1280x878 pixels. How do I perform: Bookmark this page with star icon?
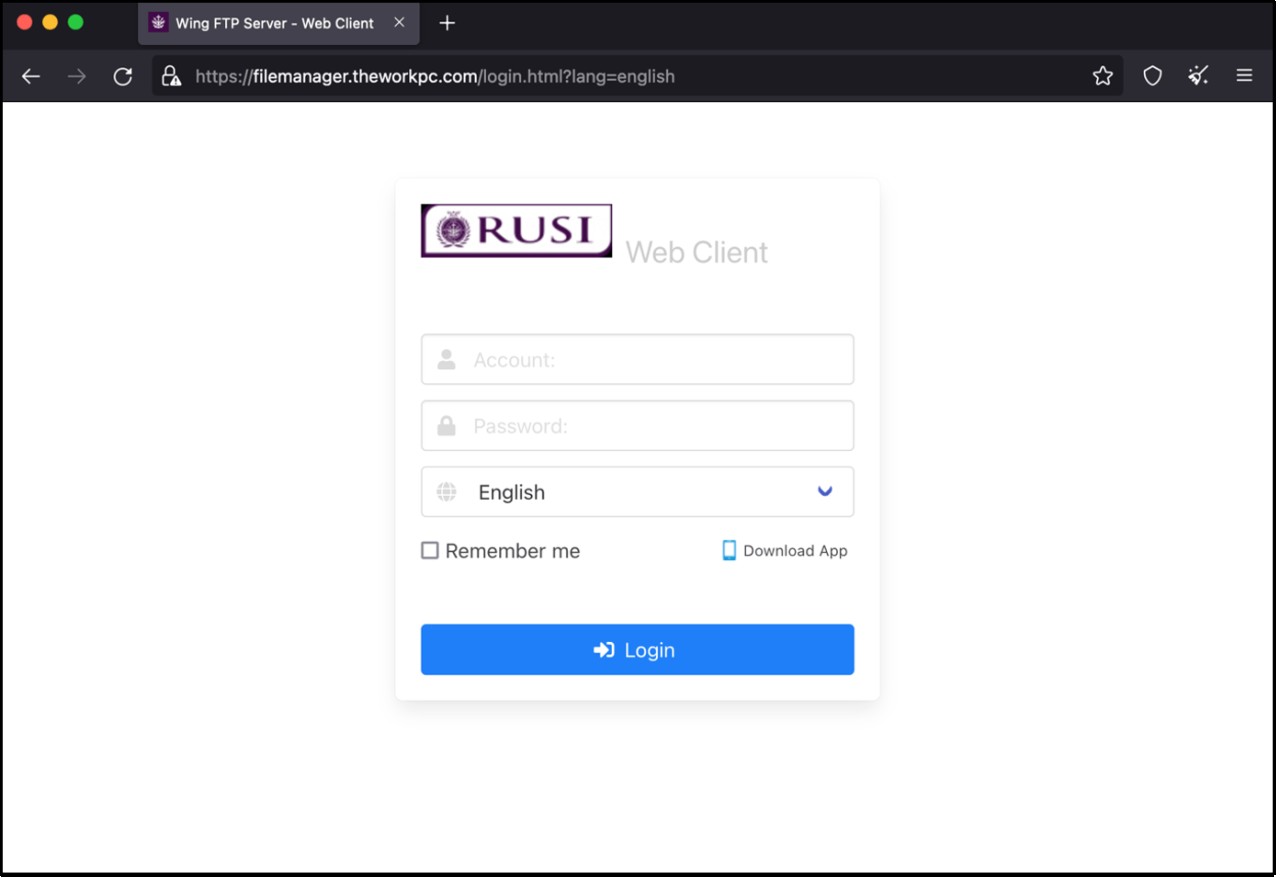[x=1102, y=76]
